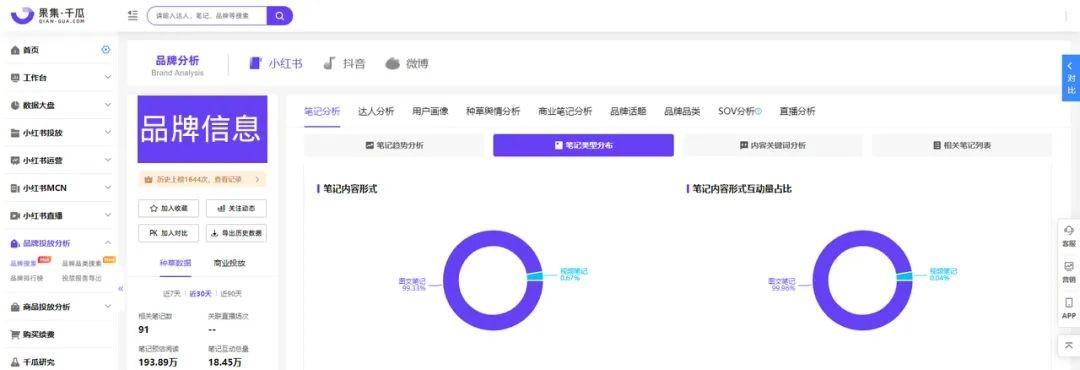
Task: Switch to the 品牌活郜 tab
Action: tap(628, 112)
